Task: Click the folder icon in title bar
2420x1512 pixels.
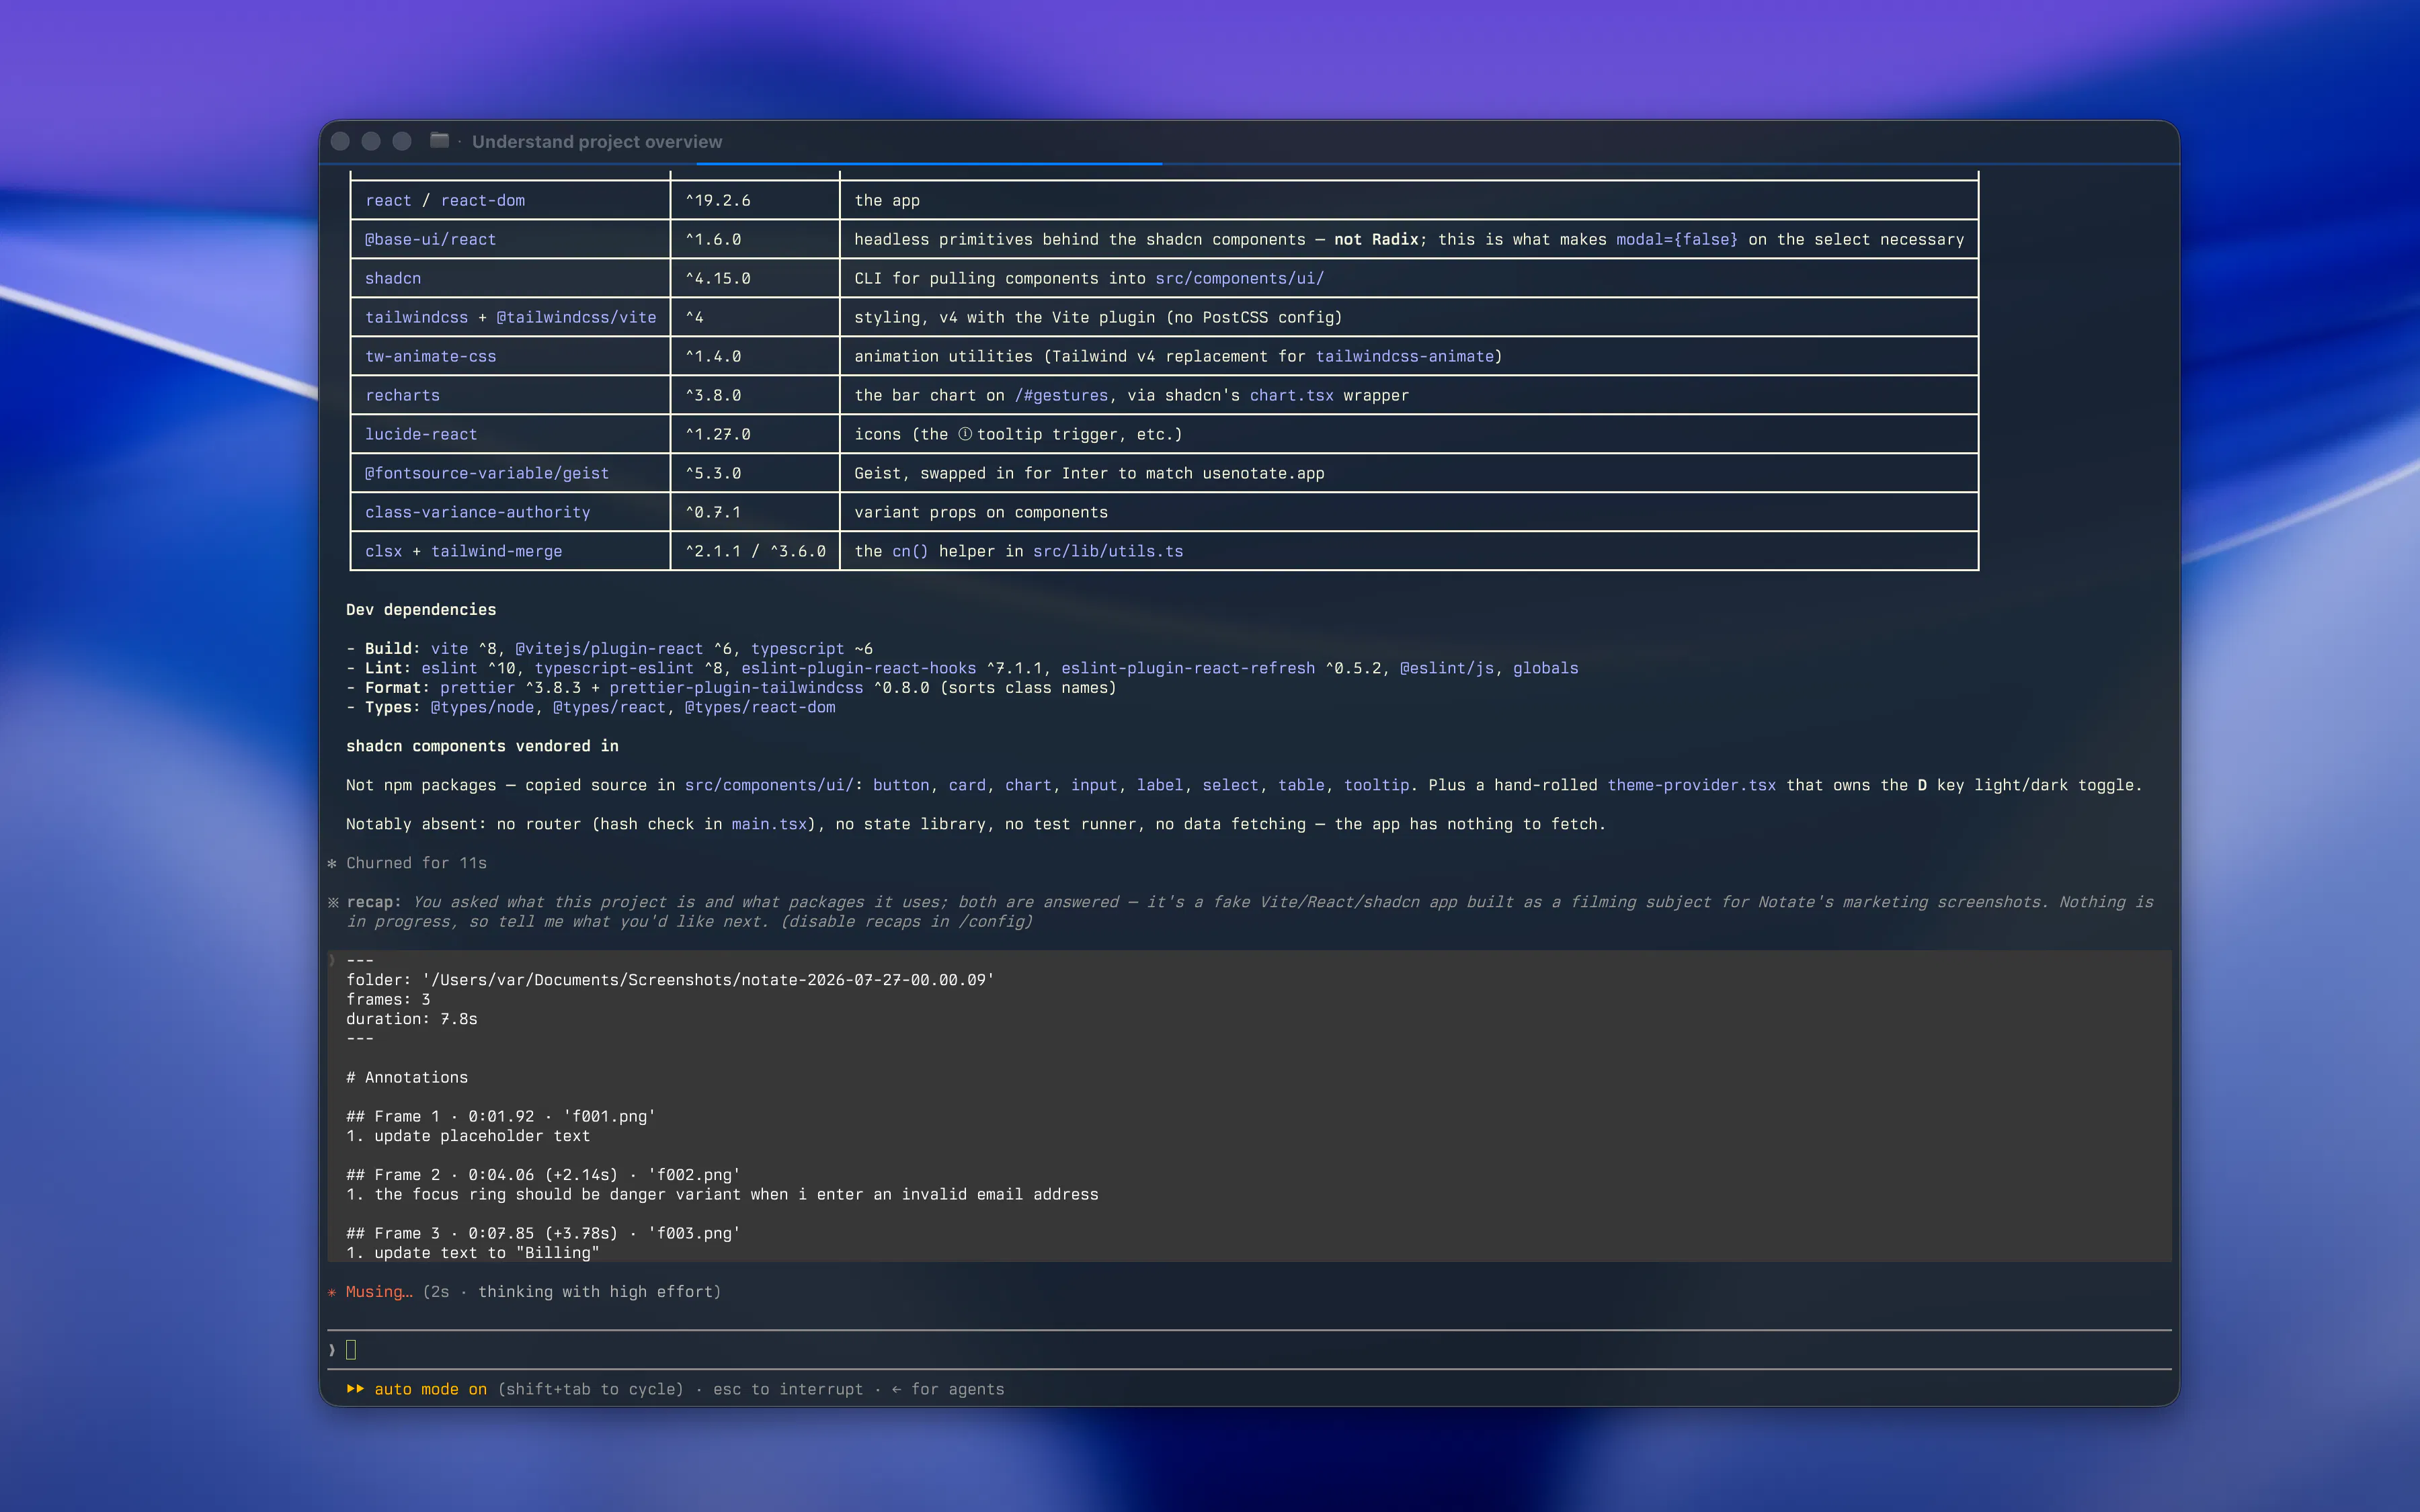Action: click(439, 140)
